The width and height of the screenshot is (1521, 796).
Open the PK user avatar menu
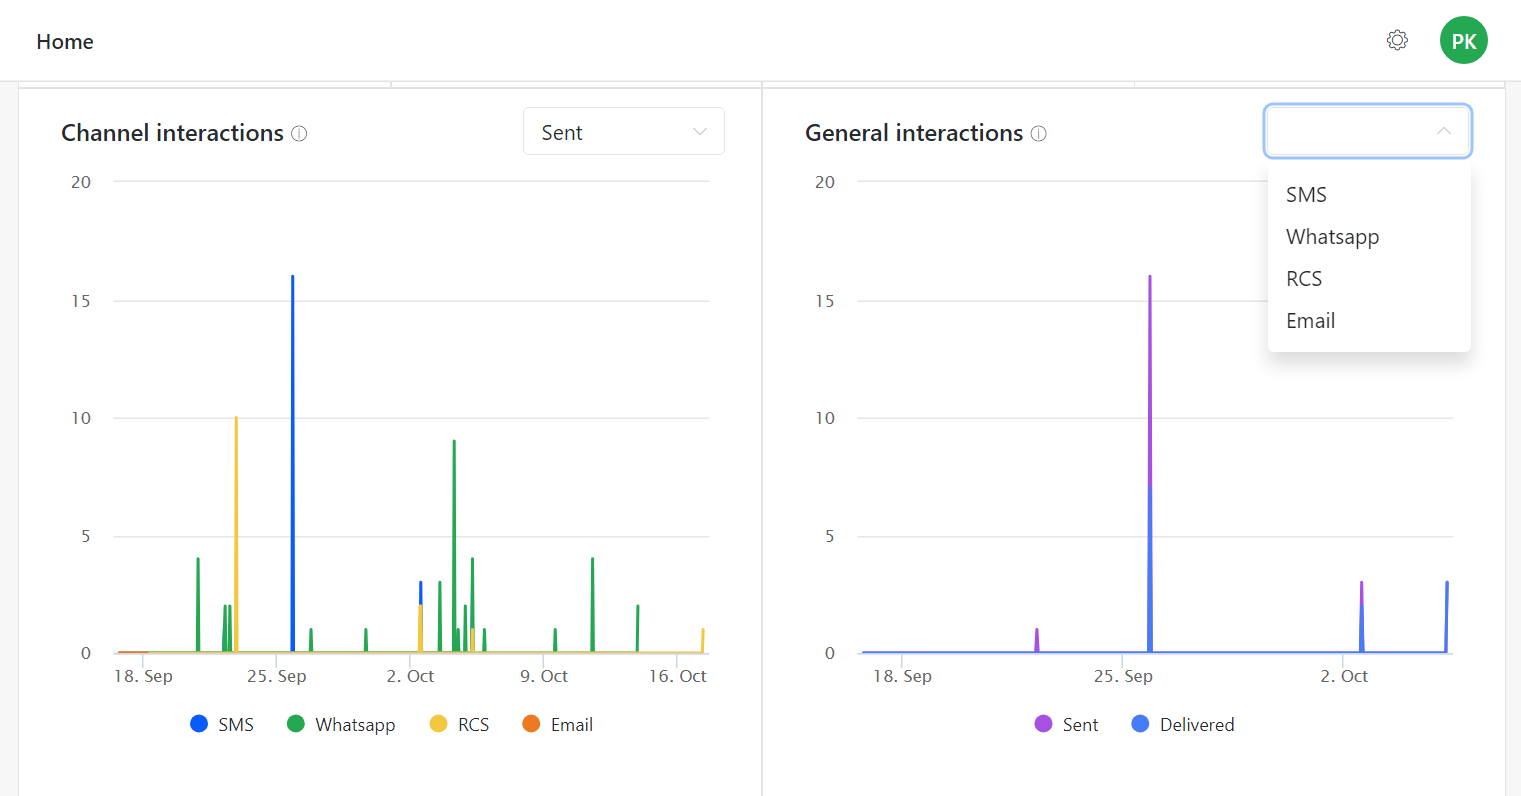click(1464, 40)
